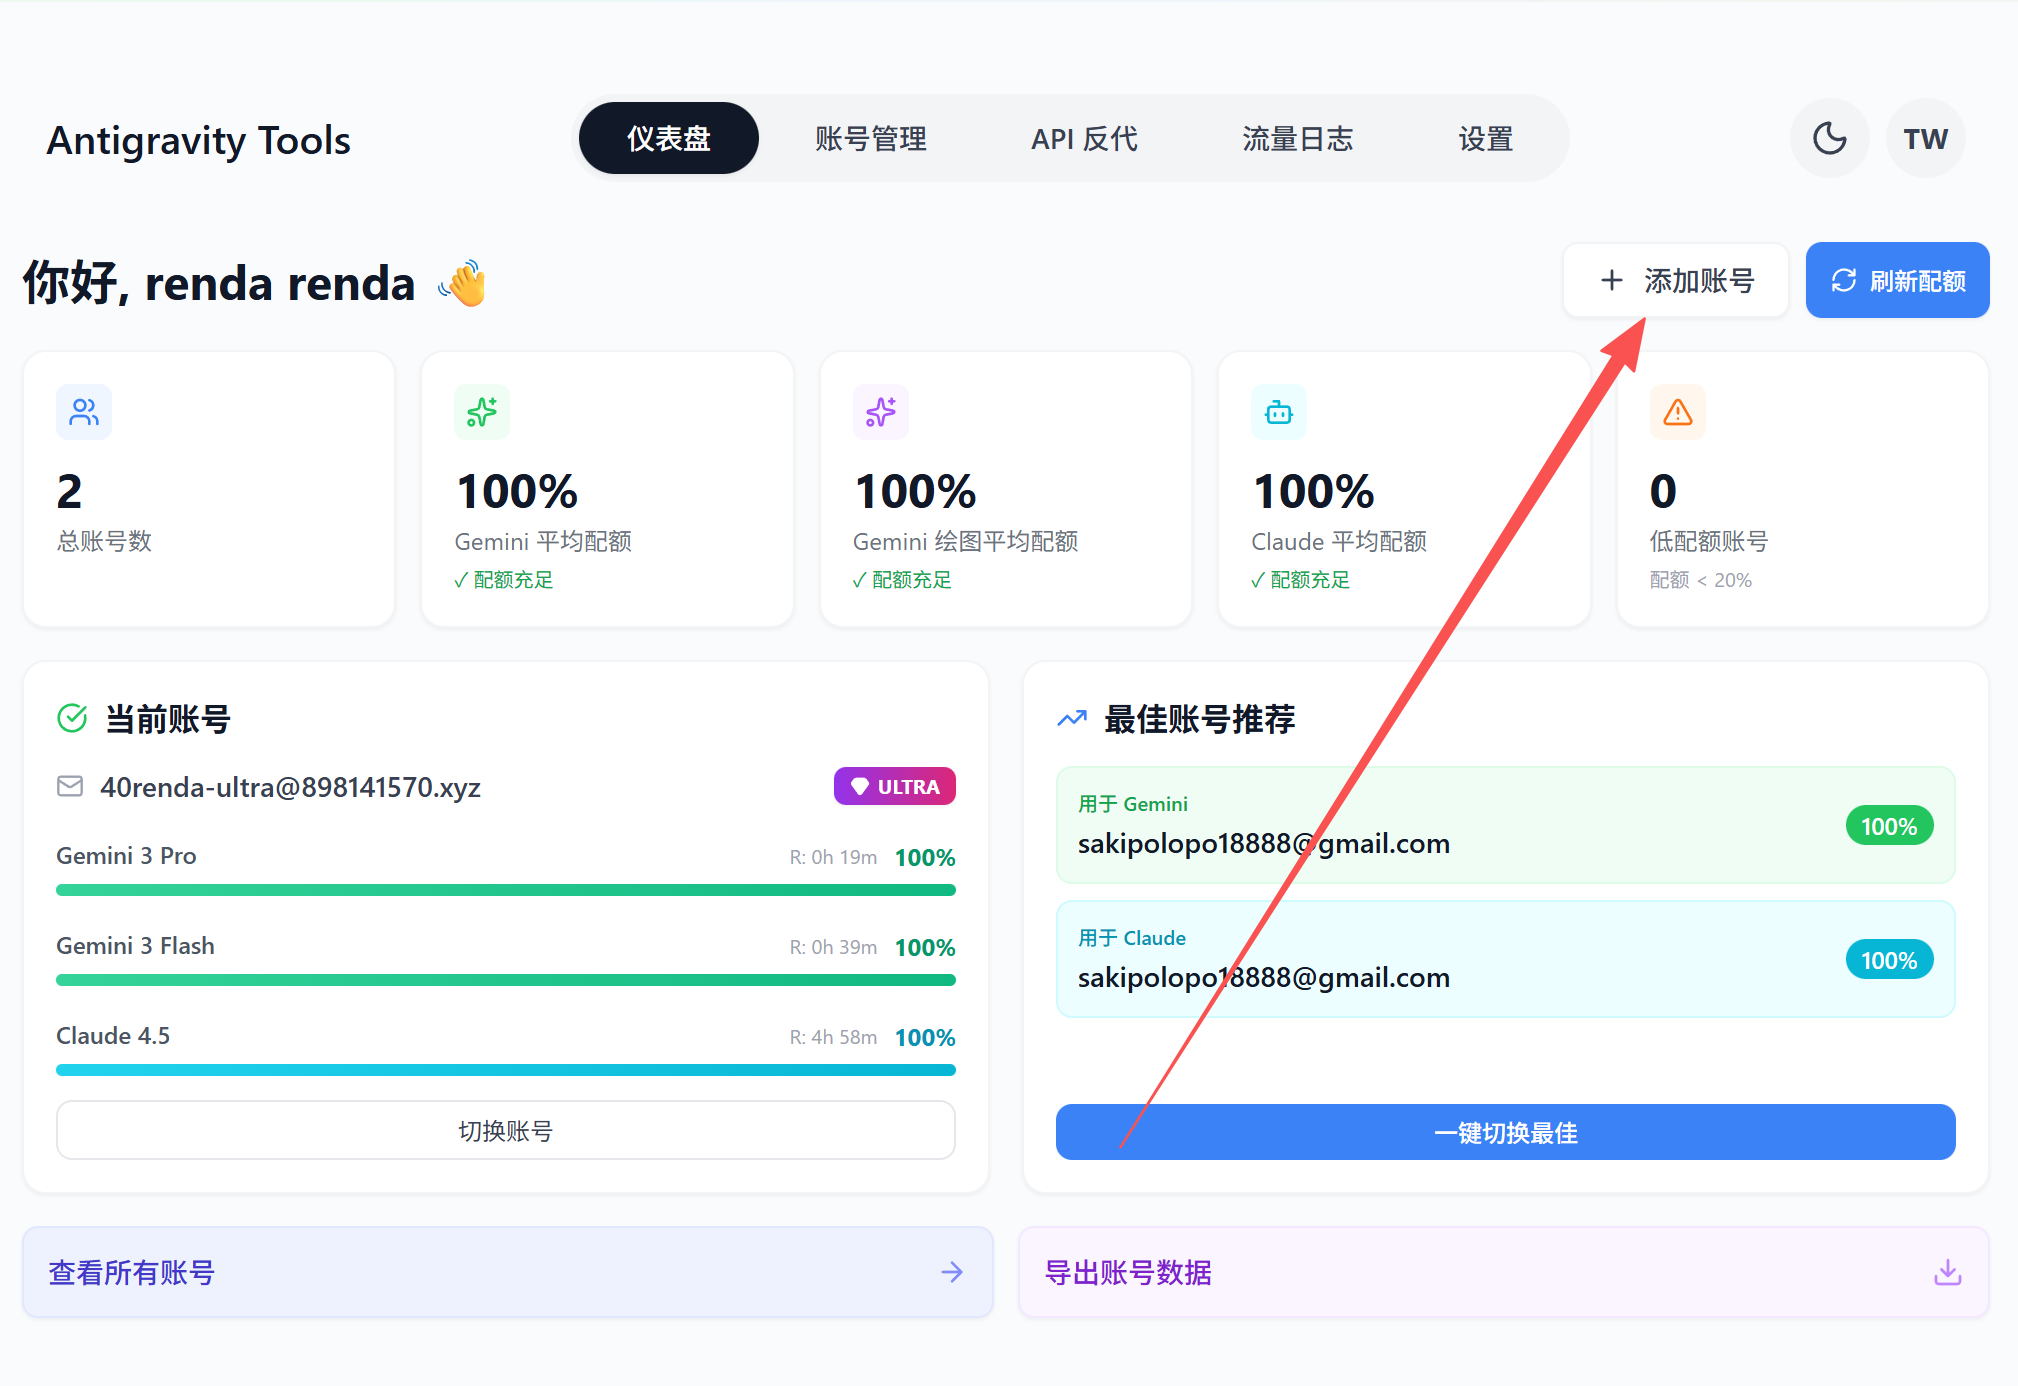The image size is (2018, 1386).
Task: Click the total accounts people icon
Action: pyautogui.click(x=84, y=412)
